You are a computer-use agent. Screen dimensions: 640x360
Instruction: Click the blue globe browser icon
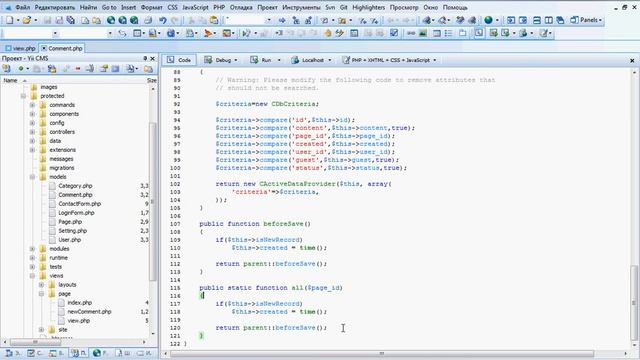(x=488, y=20)
